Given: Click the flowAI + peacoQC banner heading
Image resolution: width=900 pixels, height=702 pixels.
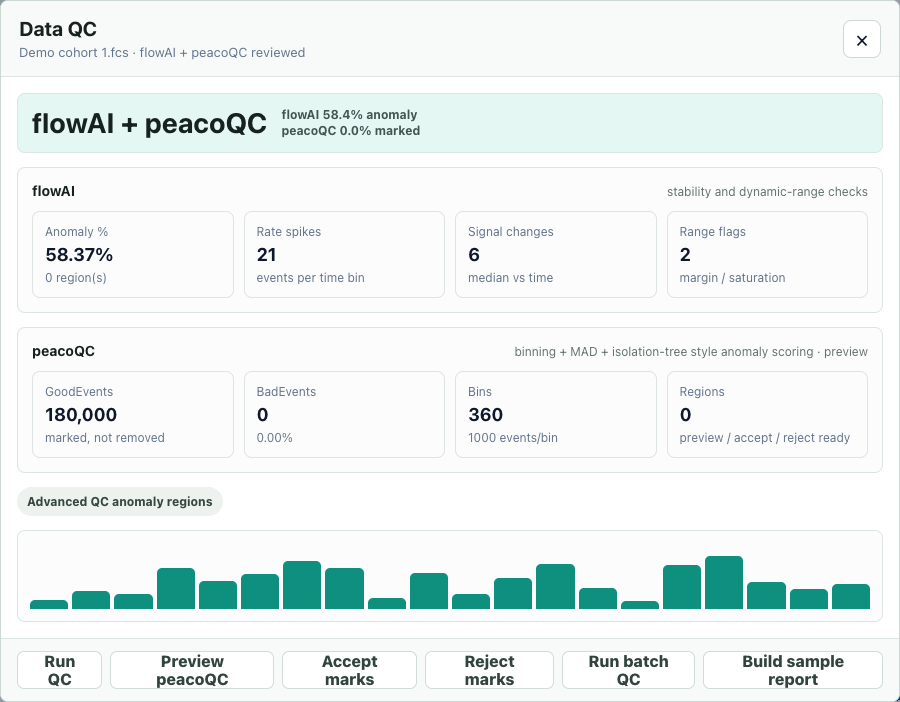Looking at the screenshot, I should (x=149, y=123).
